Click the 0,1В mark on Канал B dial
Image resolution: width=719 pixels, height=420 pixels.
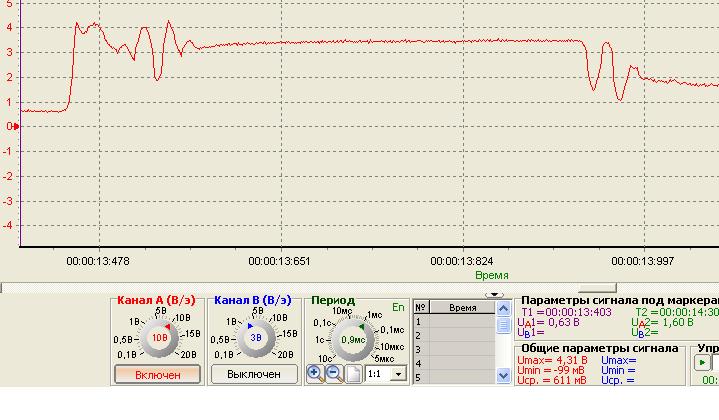223,355
